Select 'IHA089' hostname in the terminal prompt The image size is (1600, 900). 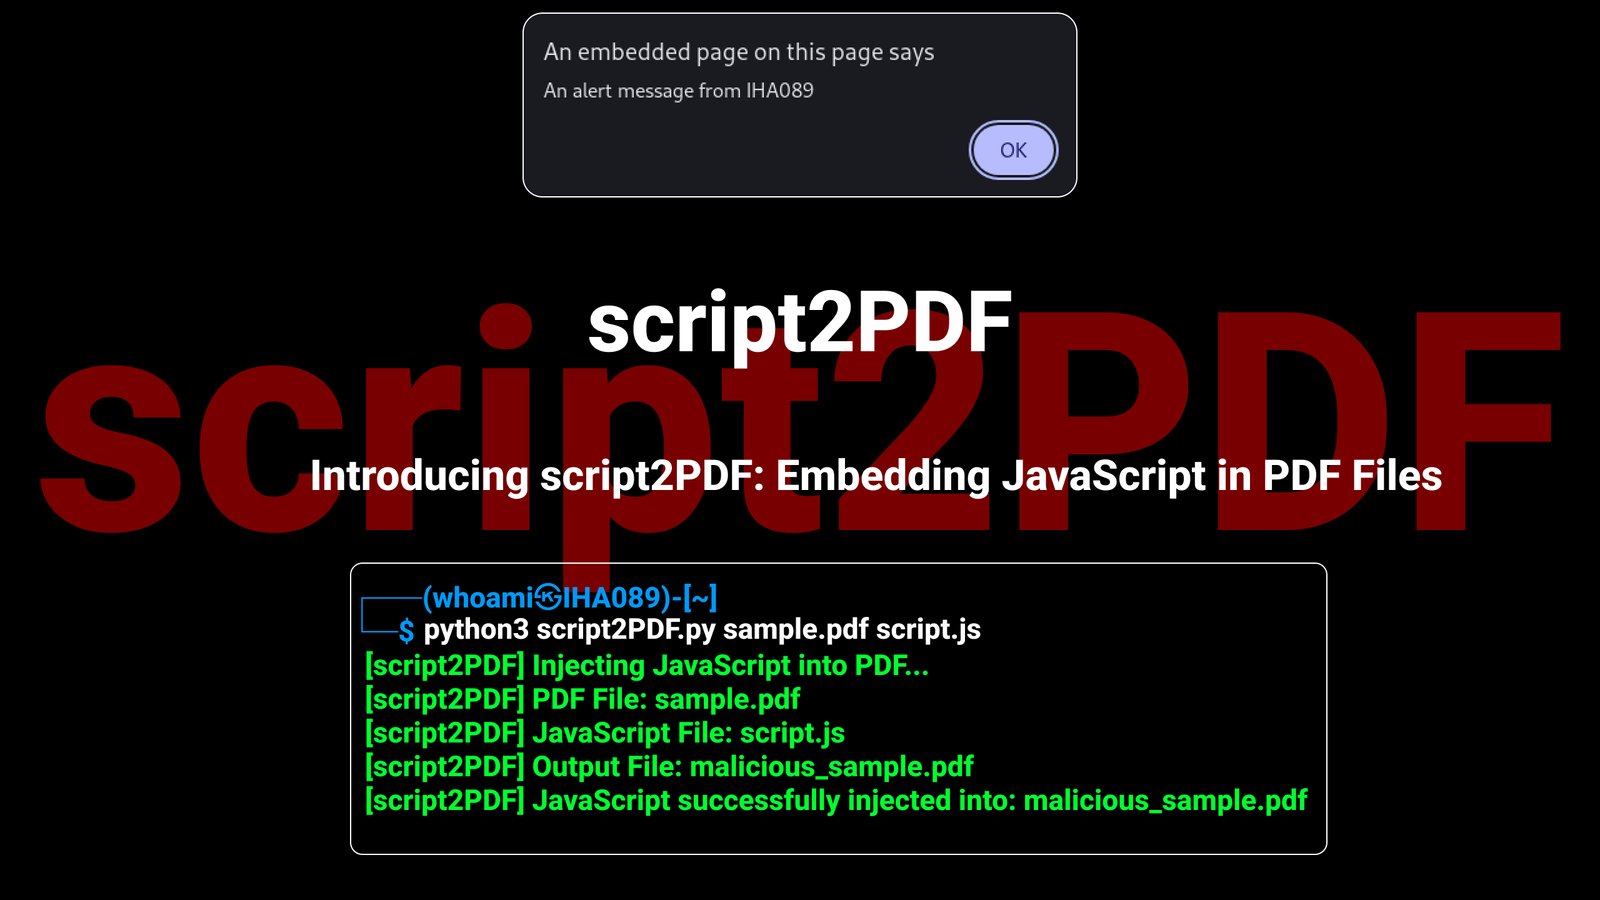(610, 598)
